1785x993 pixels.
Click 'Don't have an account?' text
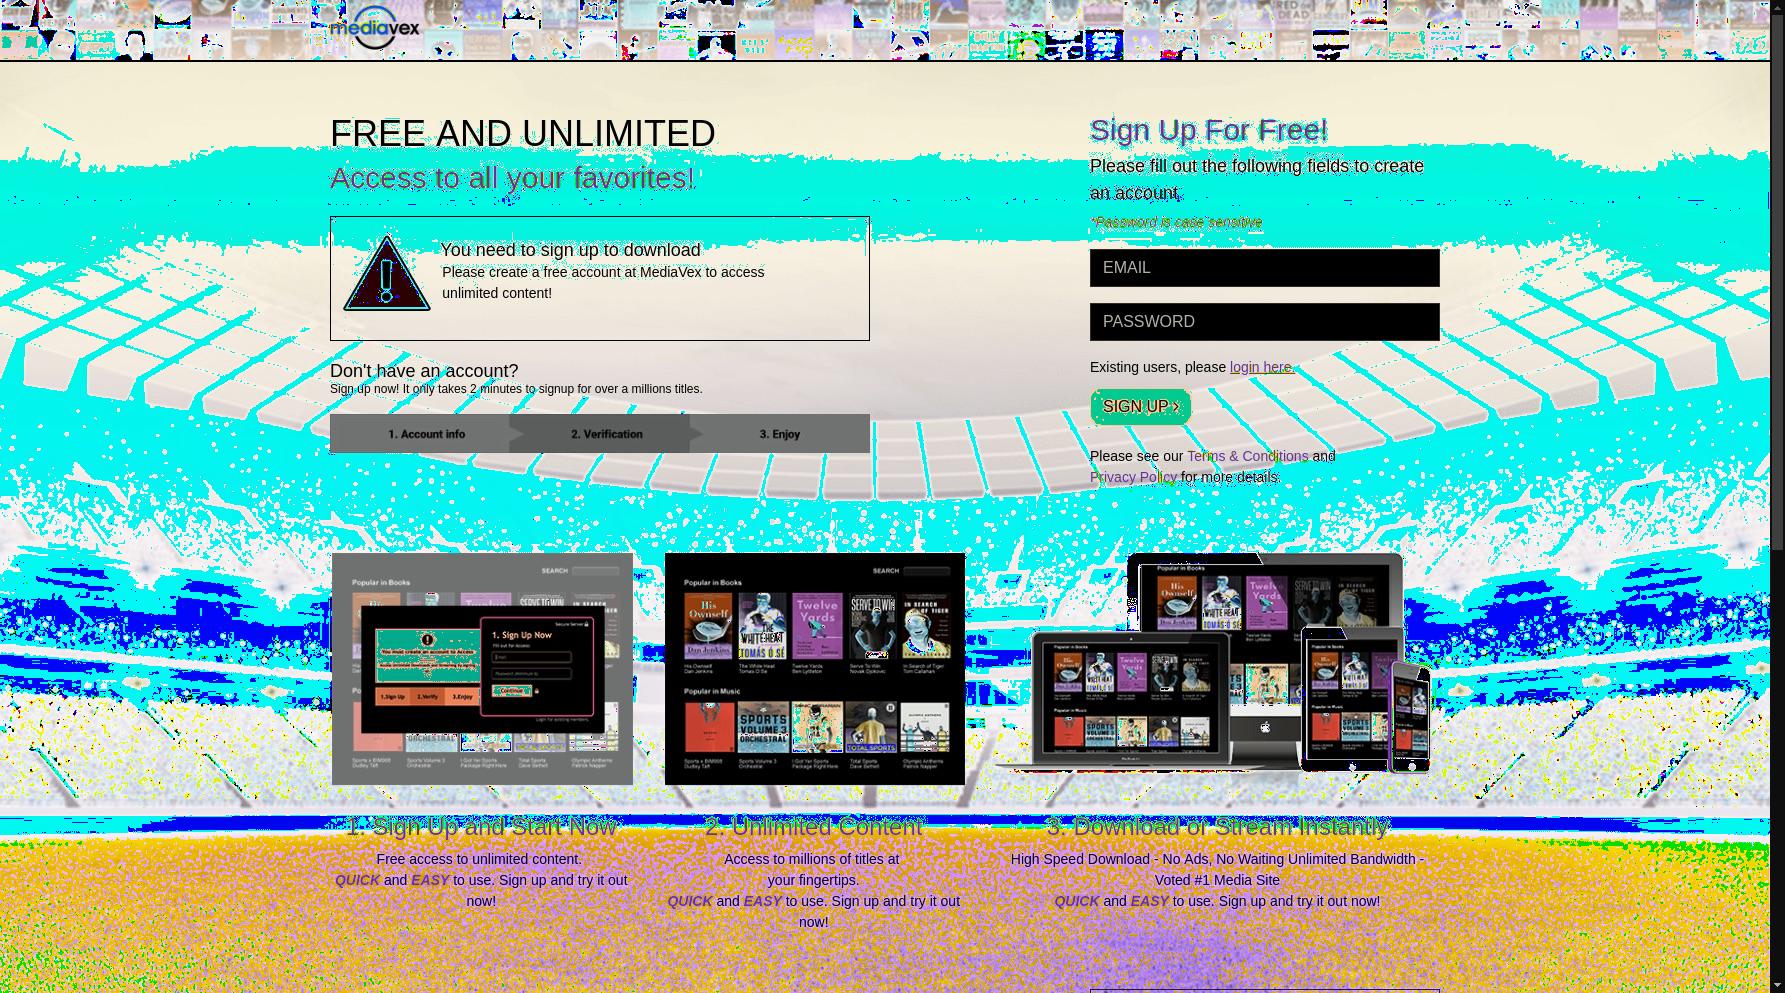pos(424,371)
